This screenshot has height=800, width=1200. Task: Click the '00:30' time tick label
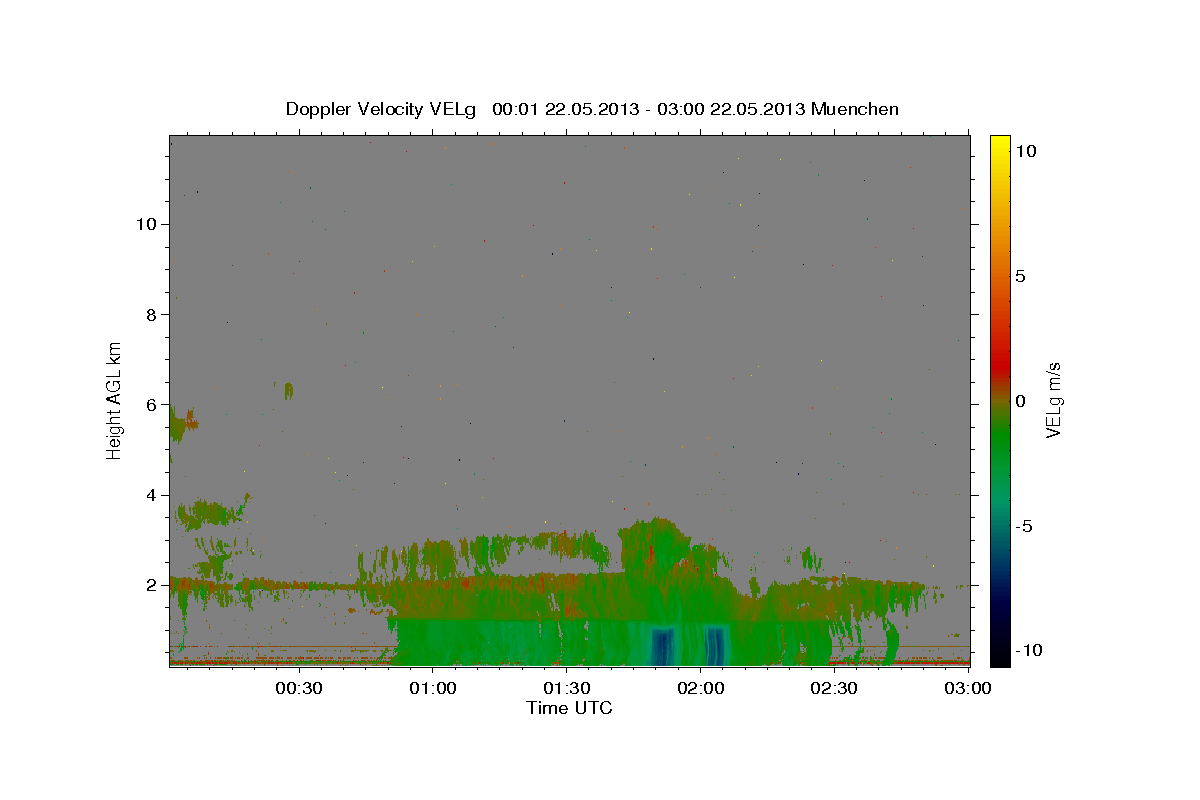298,688
